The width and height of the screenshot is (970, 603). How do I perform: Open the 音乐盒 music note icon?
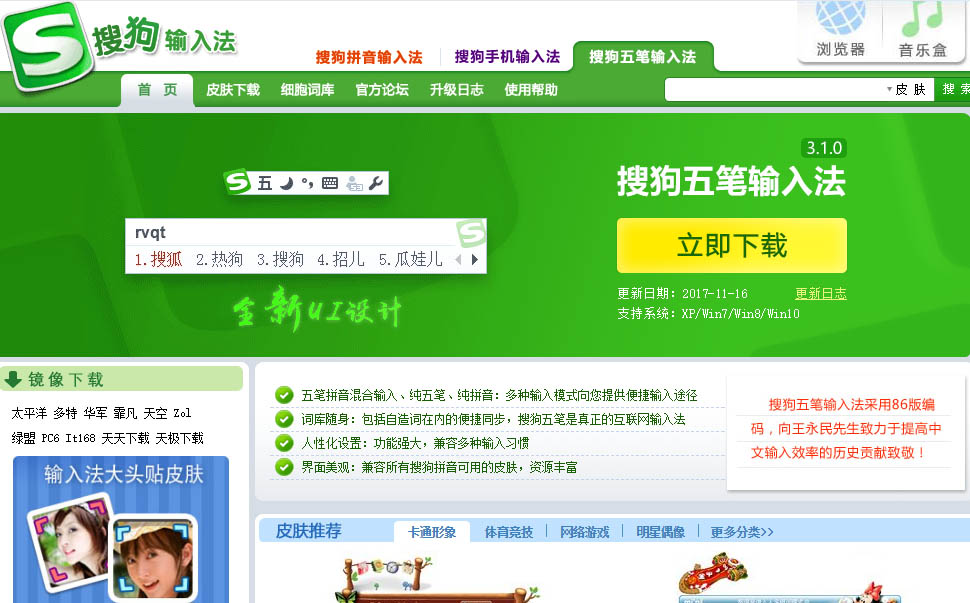pos(922,19)
